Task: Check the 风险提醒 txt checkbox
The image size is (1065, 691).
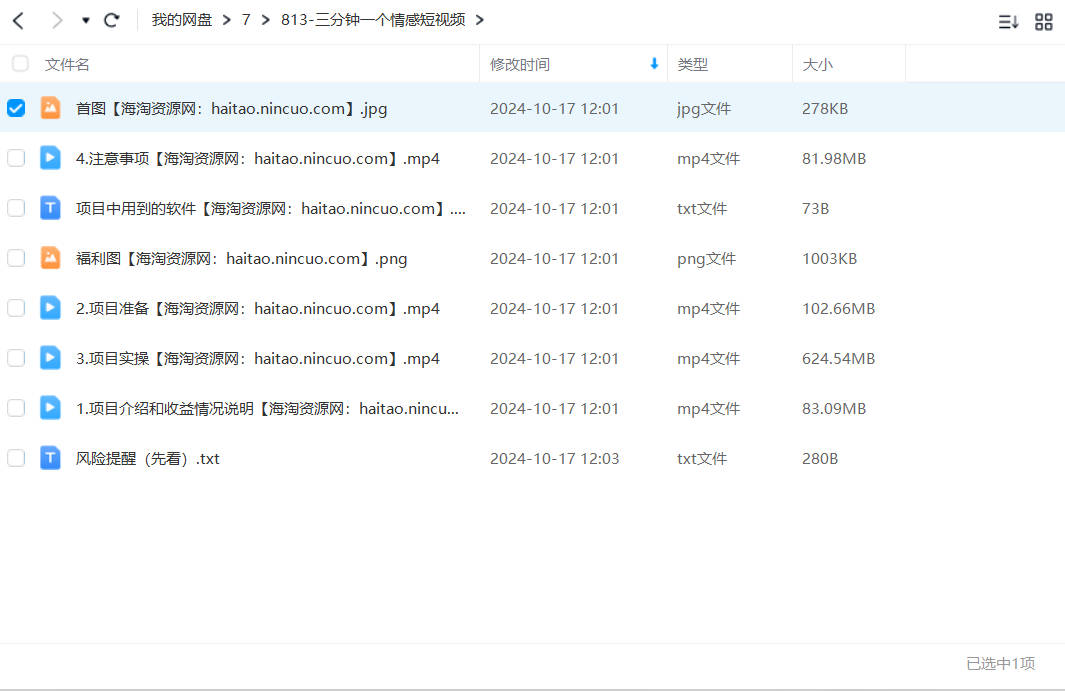Action: (16, 458)
